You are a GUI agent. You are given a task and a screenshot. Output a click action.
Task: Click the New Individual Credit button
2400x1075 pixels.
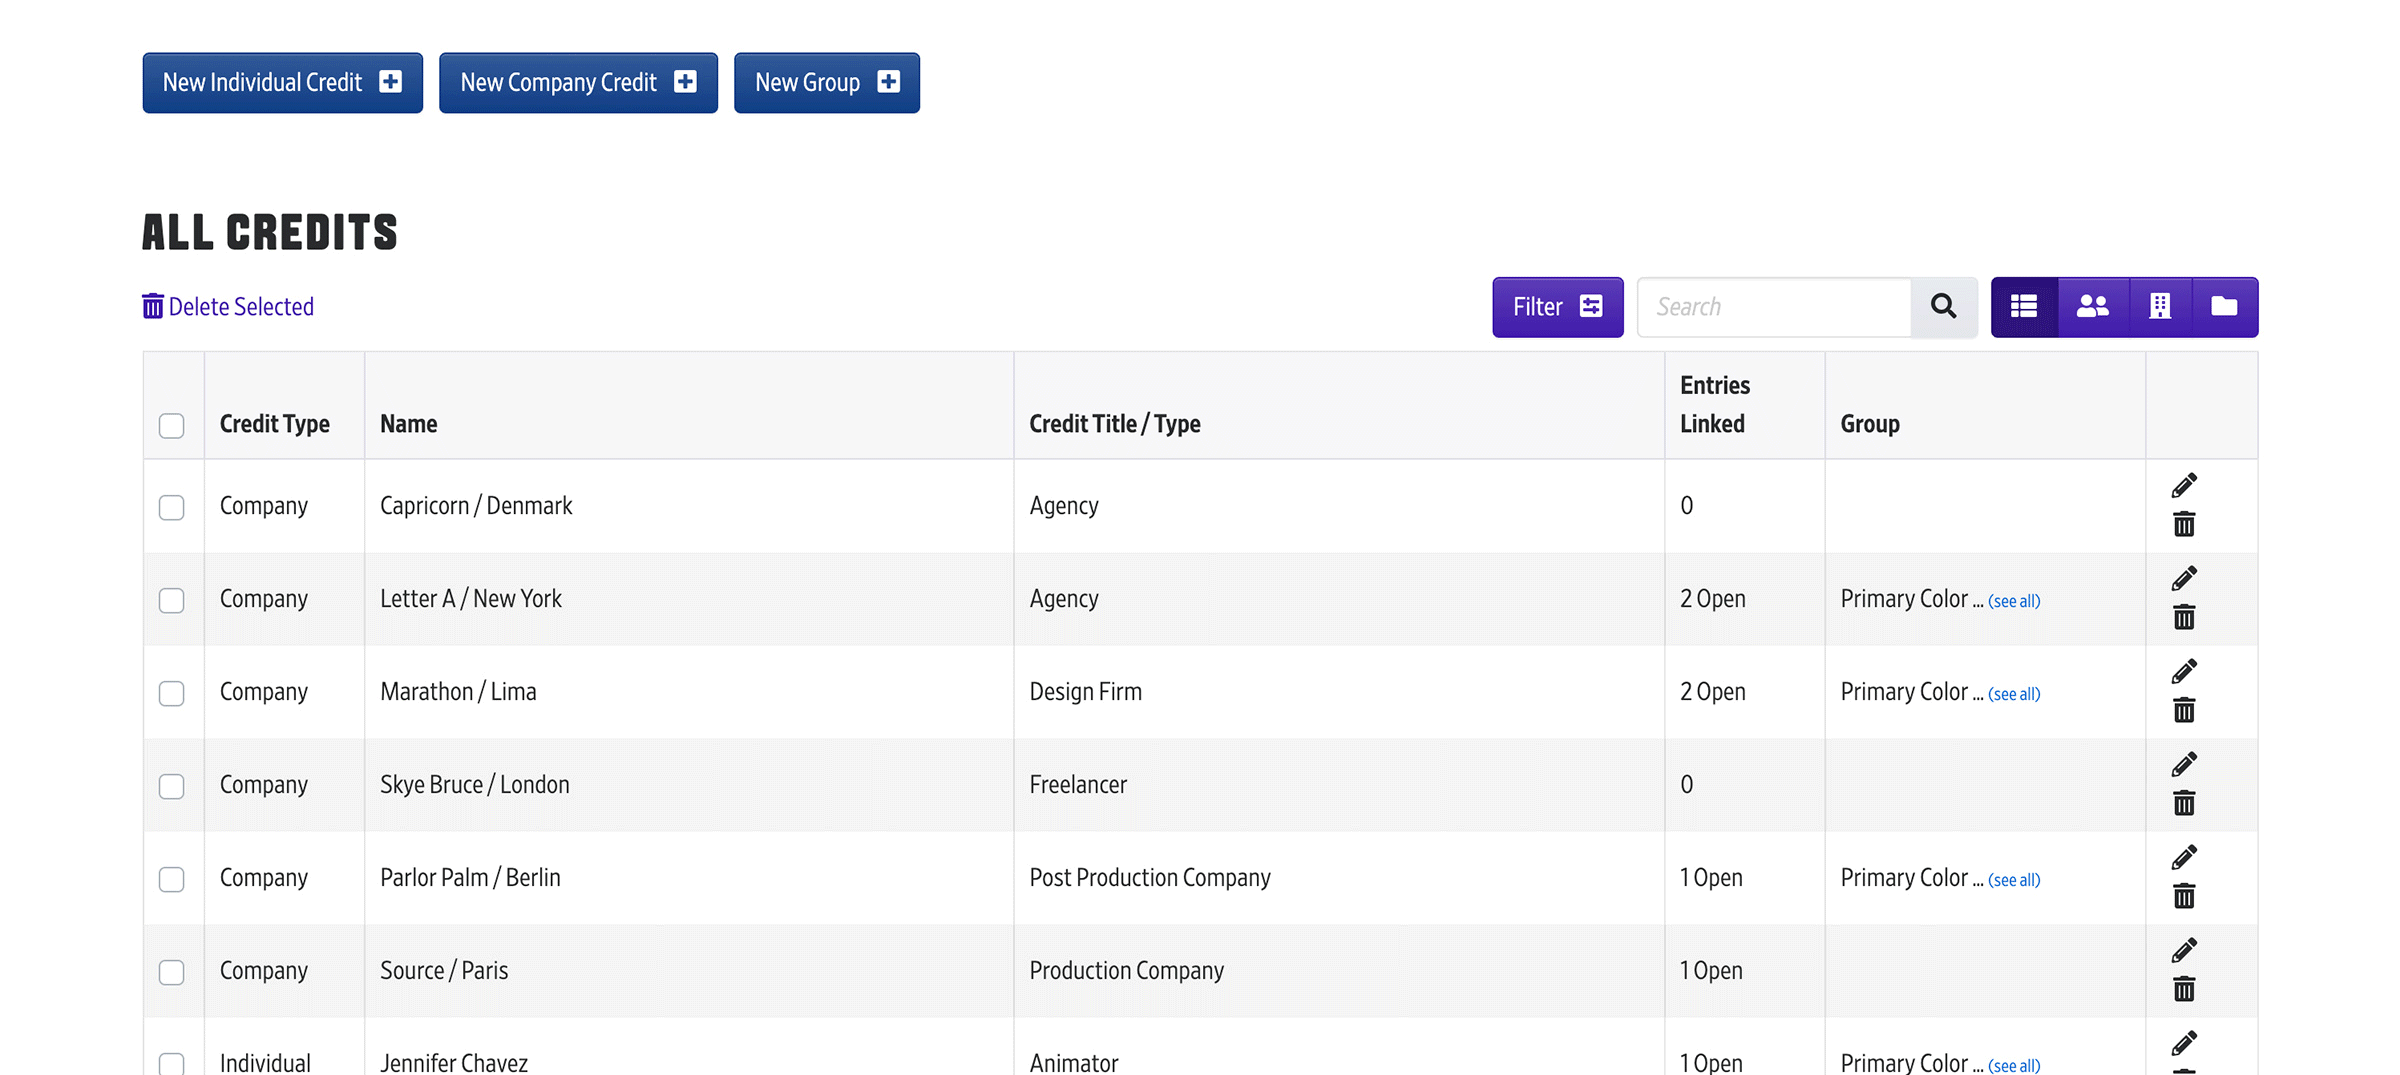tap(282, 83)
